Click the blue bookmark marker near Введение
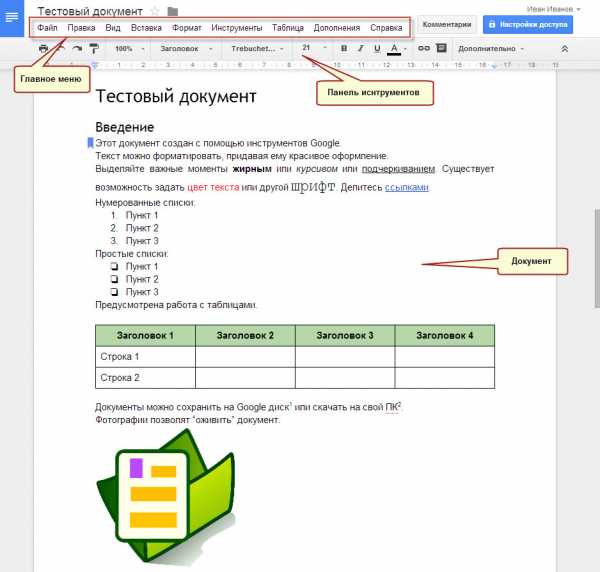The width and height of the screenshot is (600, 572). pyautogui.click(x=90, y=143)
